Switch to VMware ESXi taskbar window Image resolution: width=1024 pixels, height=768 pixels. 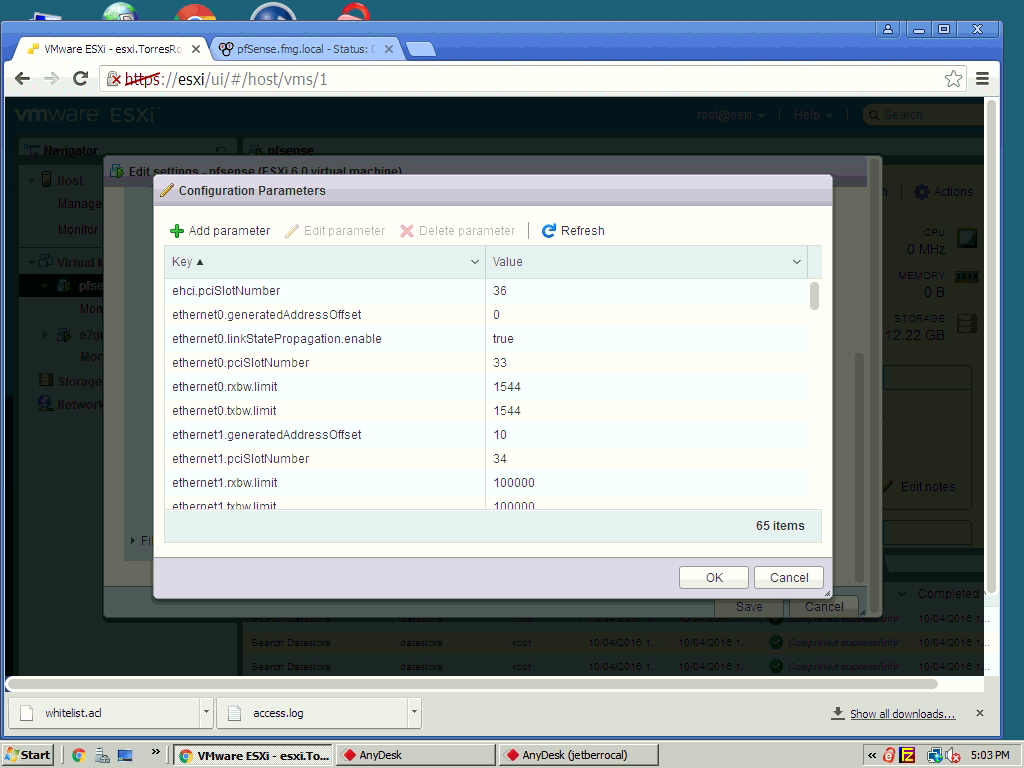pyautogui.click(x=253, y=756)
